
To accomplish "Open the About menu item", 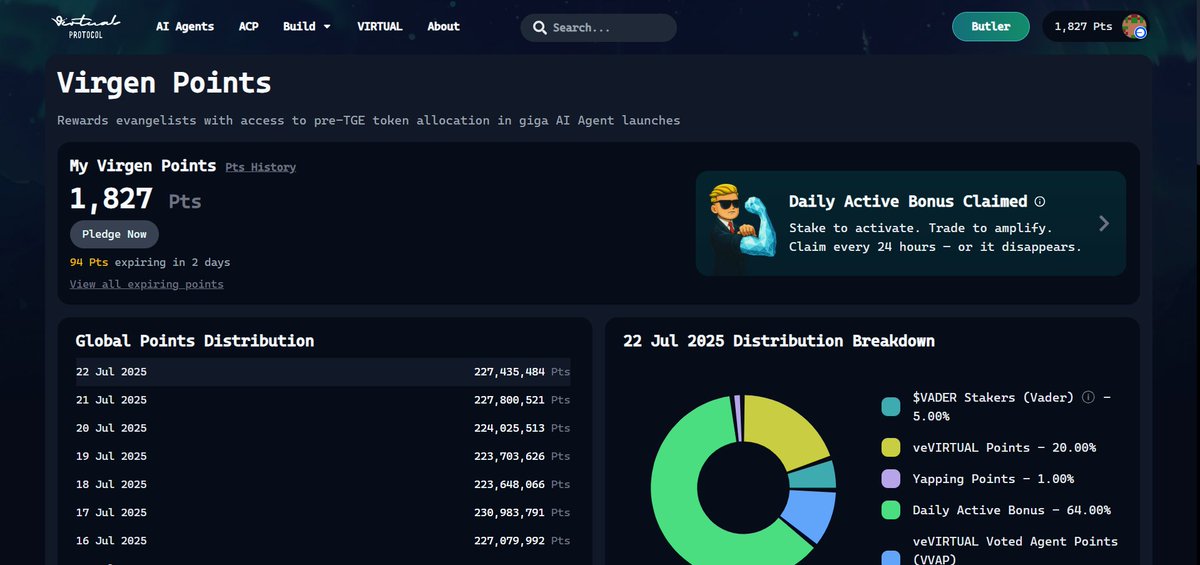I will 444,26.
